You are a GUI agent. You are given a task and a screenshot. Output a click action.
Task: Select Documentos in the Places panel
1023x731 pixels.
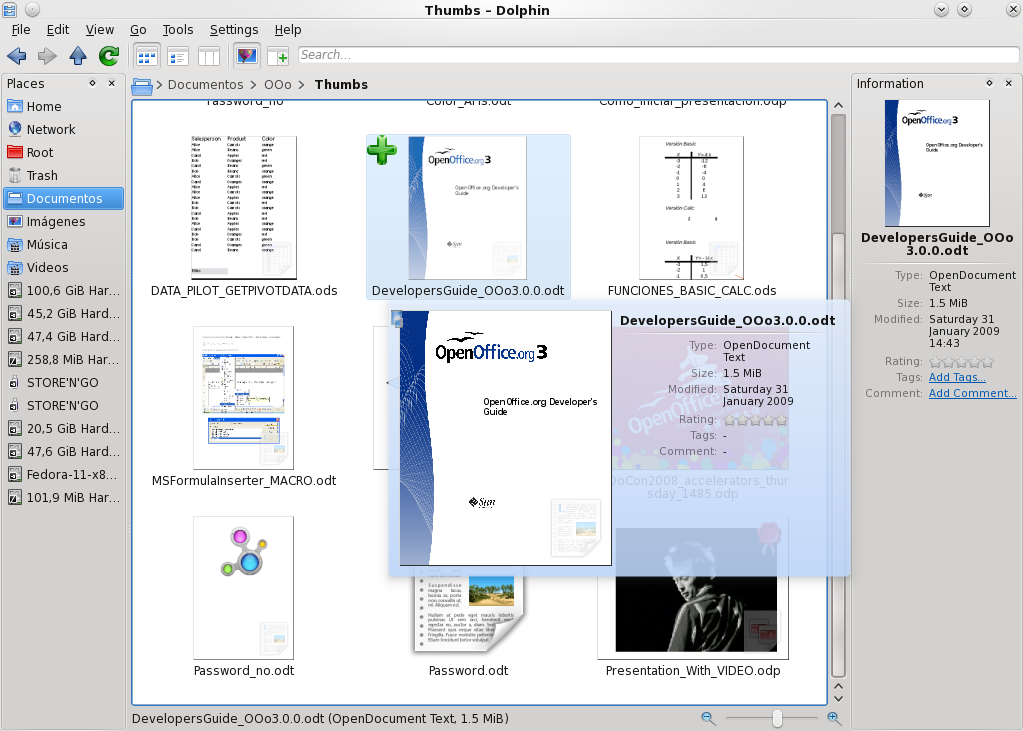(63, 198)
